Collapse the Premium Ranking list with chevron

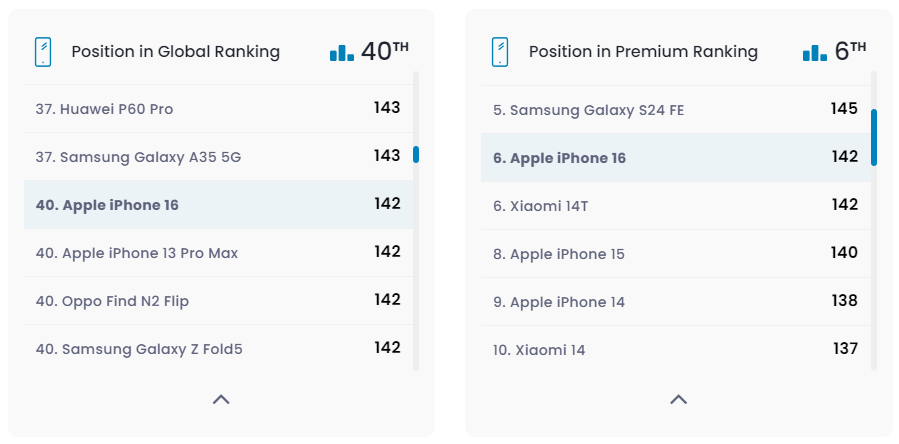tap(678, 399)
